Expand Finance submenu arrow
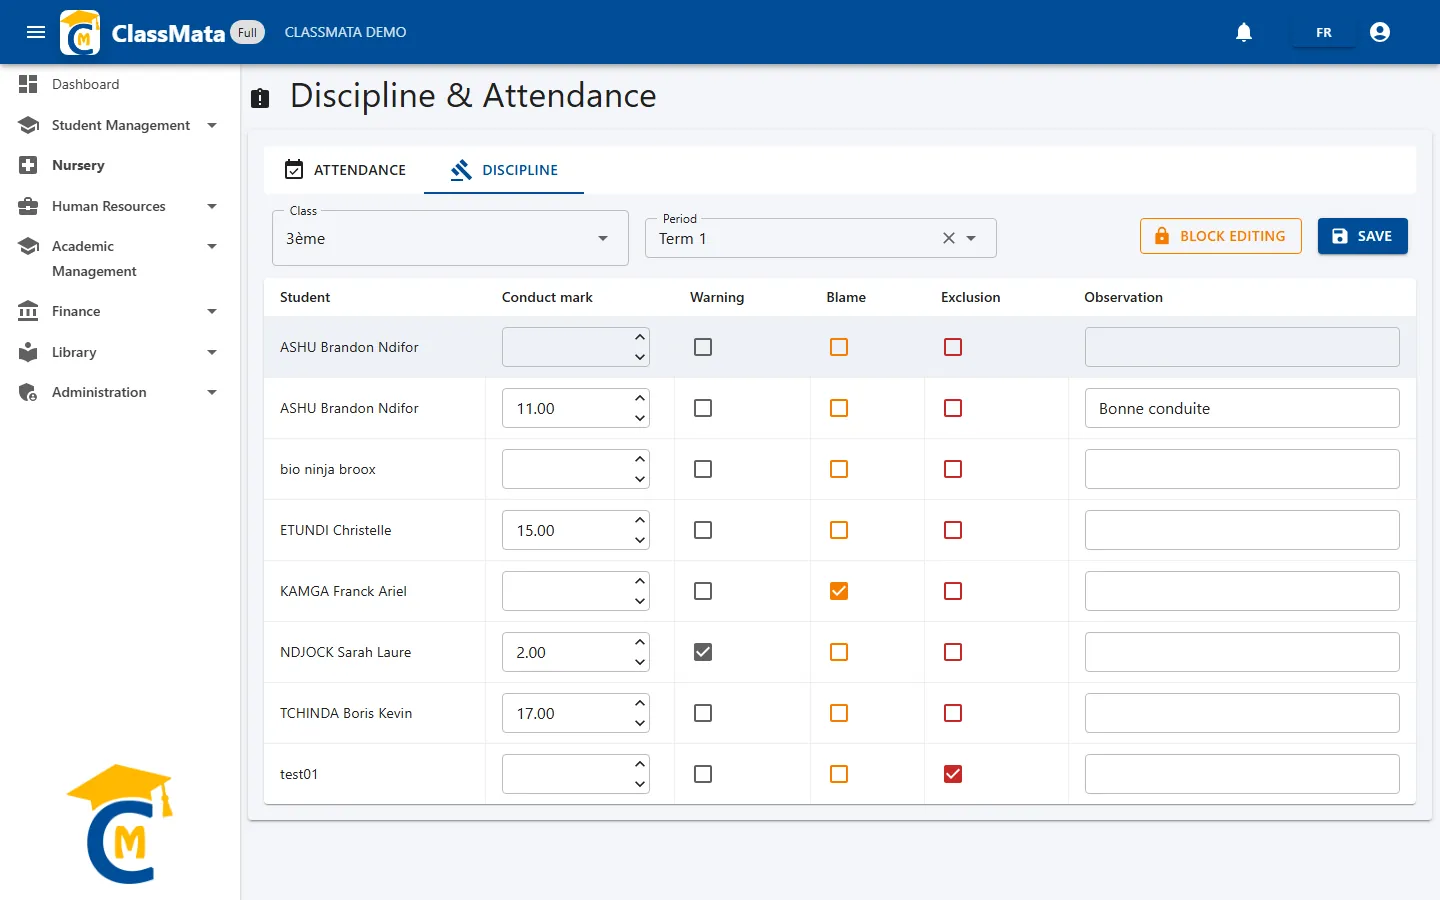Screen dimensions: 1440x900 (x=212, y=311)
